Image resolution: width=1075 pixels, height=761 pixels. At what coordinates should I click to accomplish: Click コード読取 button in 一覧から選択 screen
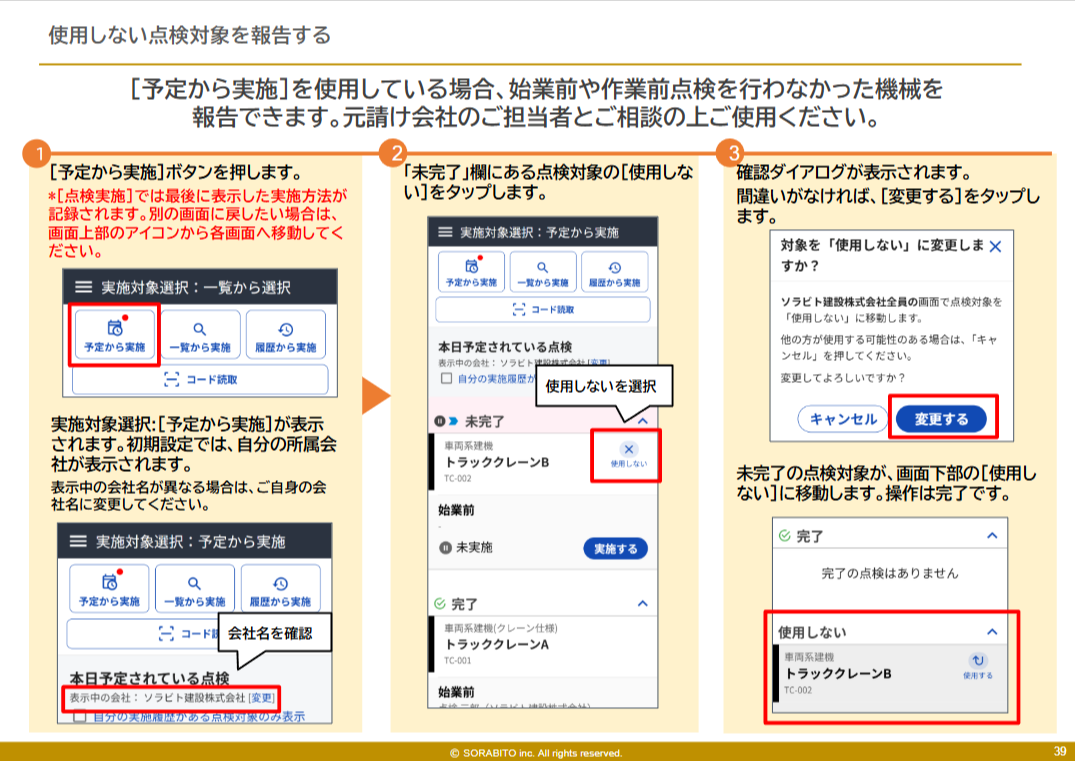(x=200, y=379)
